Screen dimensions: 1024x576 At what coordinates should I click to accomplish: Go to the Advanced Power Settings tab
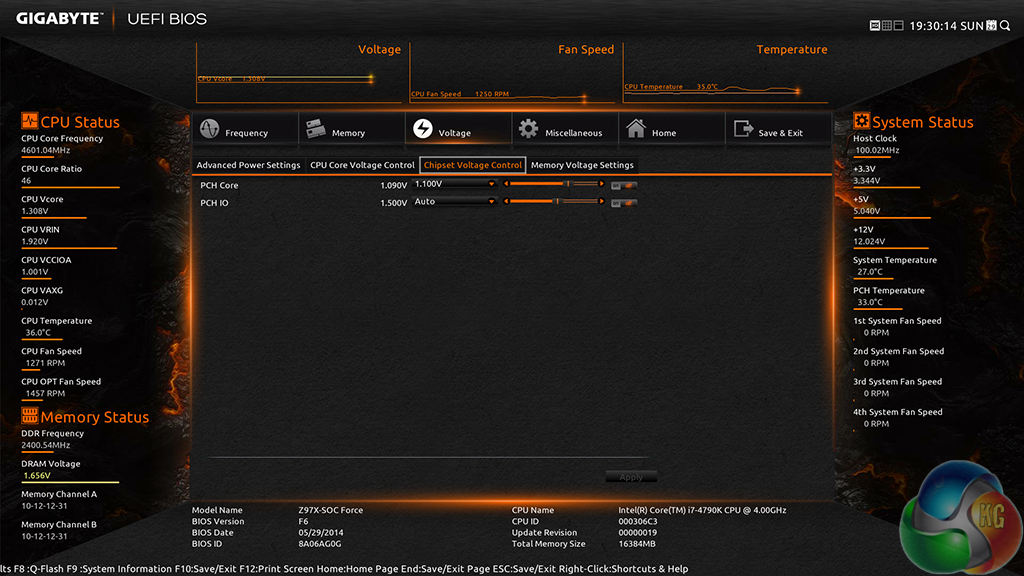[x=248, y=165]
